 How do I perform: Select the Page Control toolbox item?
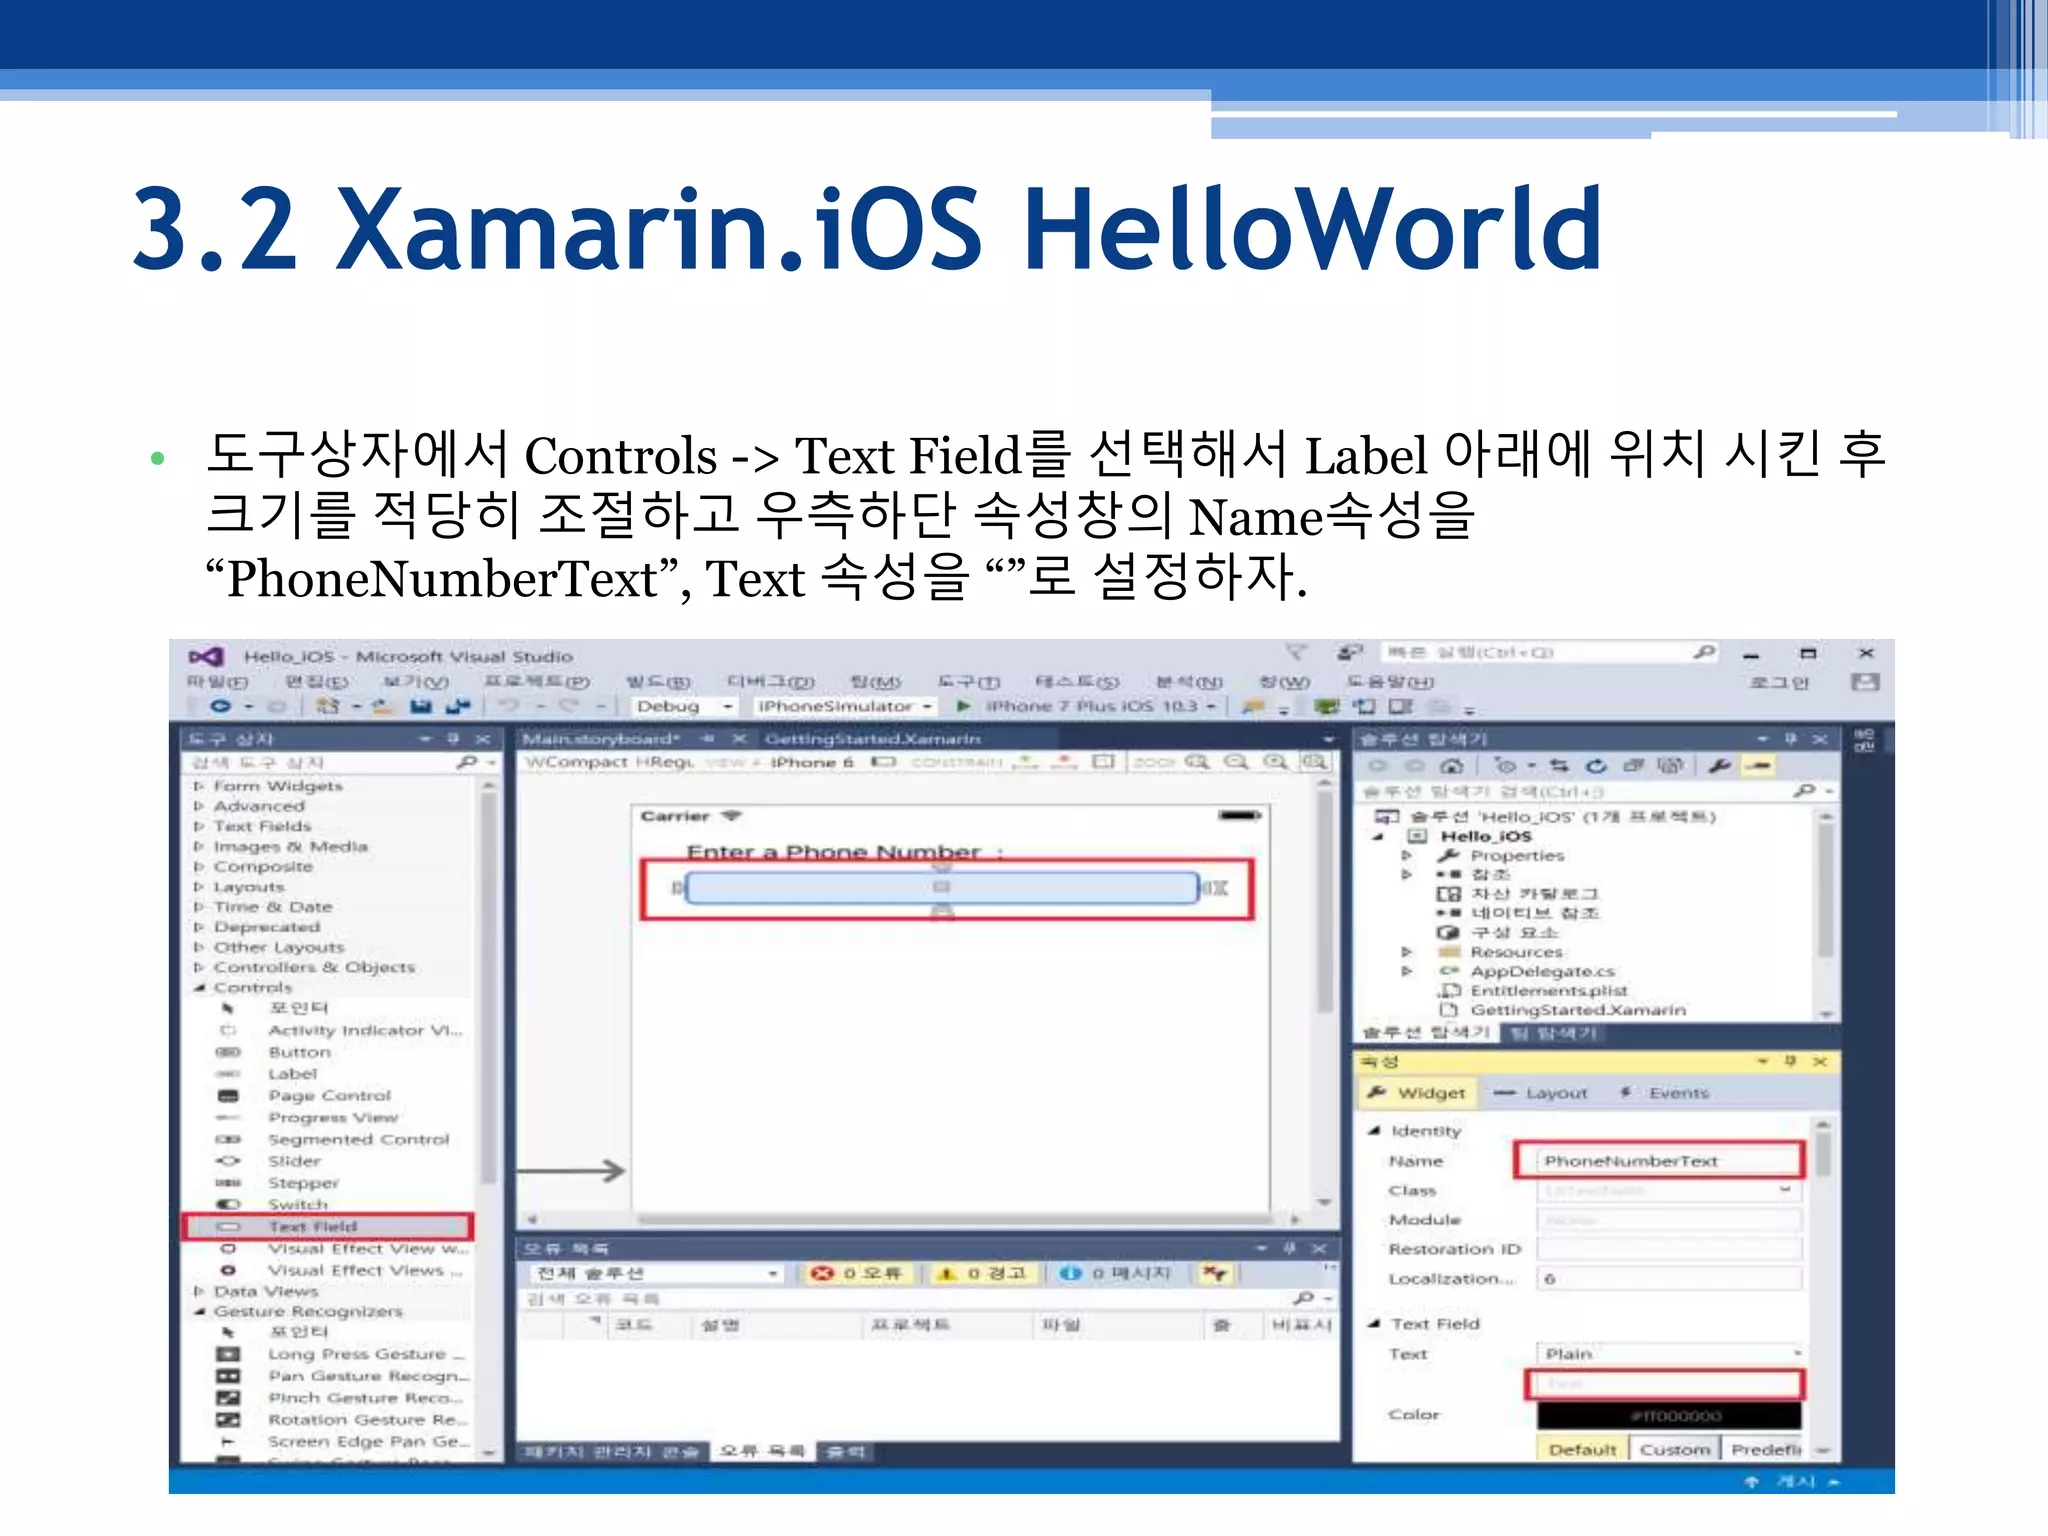pos(304,1096)
